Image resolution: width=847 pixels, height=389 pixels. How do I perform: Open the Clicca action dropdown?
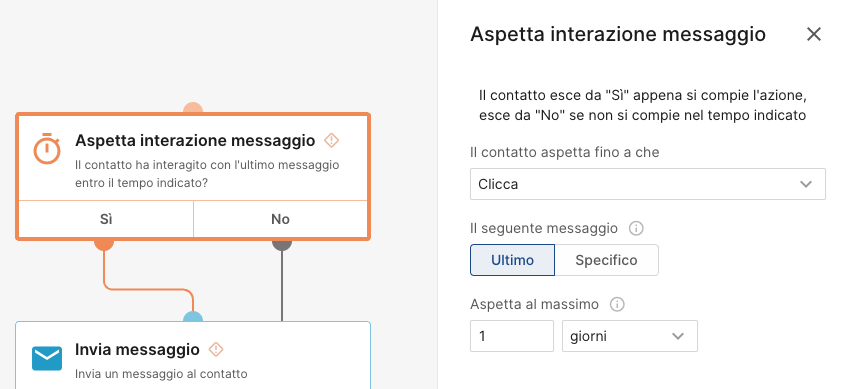point(648,184)
